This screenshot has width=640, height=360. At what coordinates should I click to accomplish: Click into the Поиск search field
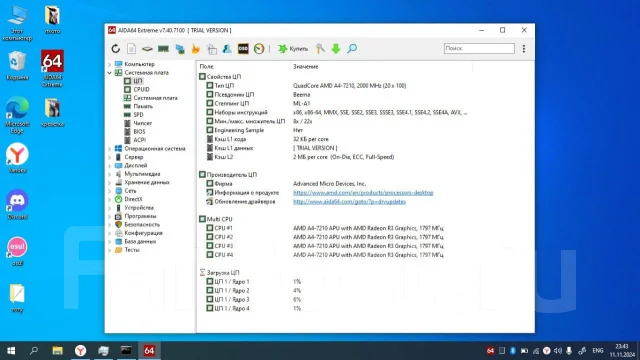click(479, 48)
